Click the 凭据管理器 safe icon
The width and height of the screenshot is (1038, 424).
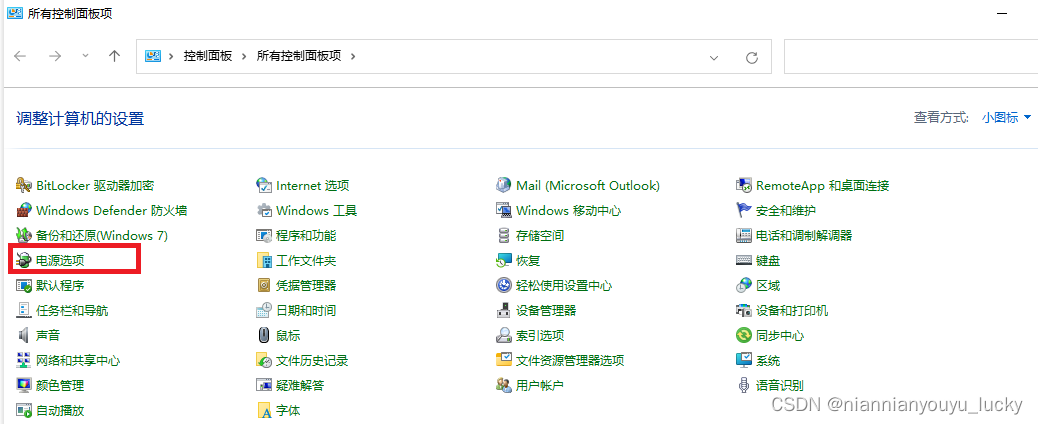pos(264,286)
